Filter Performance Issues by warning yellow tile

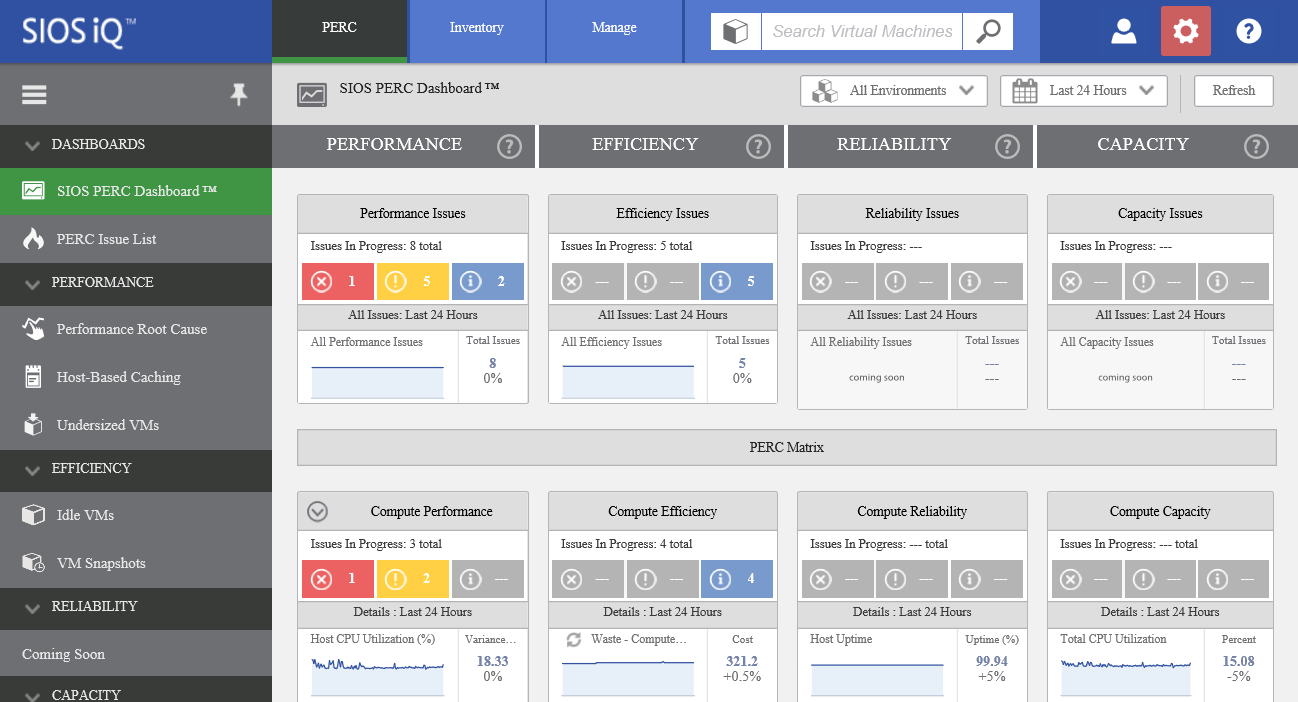click(x=413, y=281)
